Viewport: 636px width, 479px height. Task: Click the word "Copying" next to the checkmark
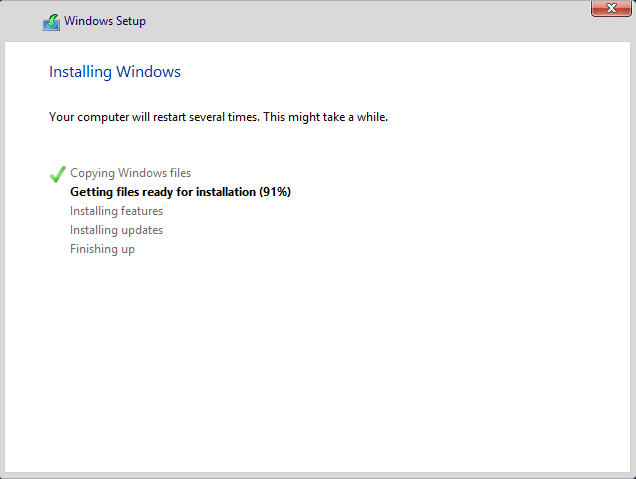[92, 173]
